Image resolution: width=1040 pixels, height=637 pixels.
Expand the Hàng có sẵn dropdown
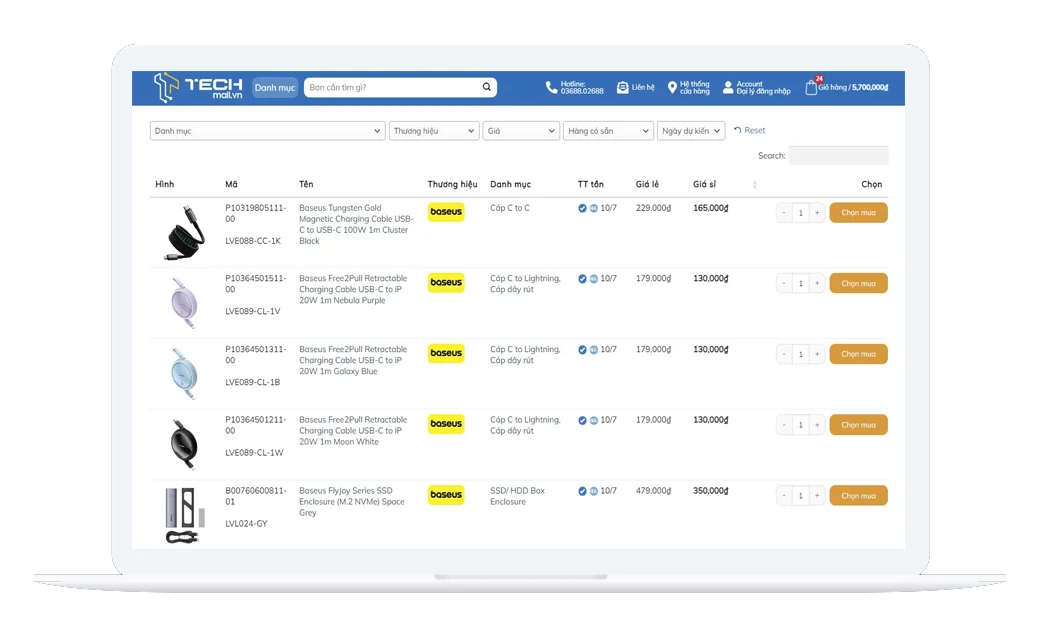coord(608,131)
